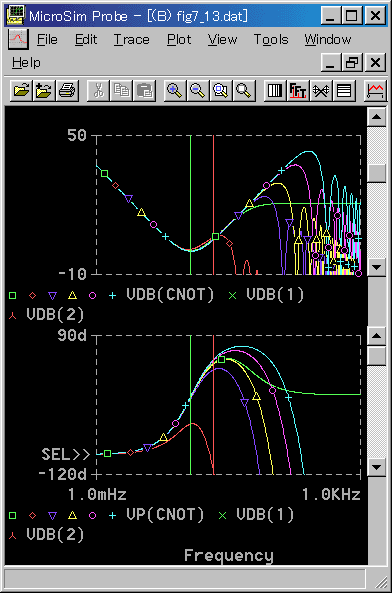
Task: Click the 1.0KHz X axis label
Action: [331, 494]
